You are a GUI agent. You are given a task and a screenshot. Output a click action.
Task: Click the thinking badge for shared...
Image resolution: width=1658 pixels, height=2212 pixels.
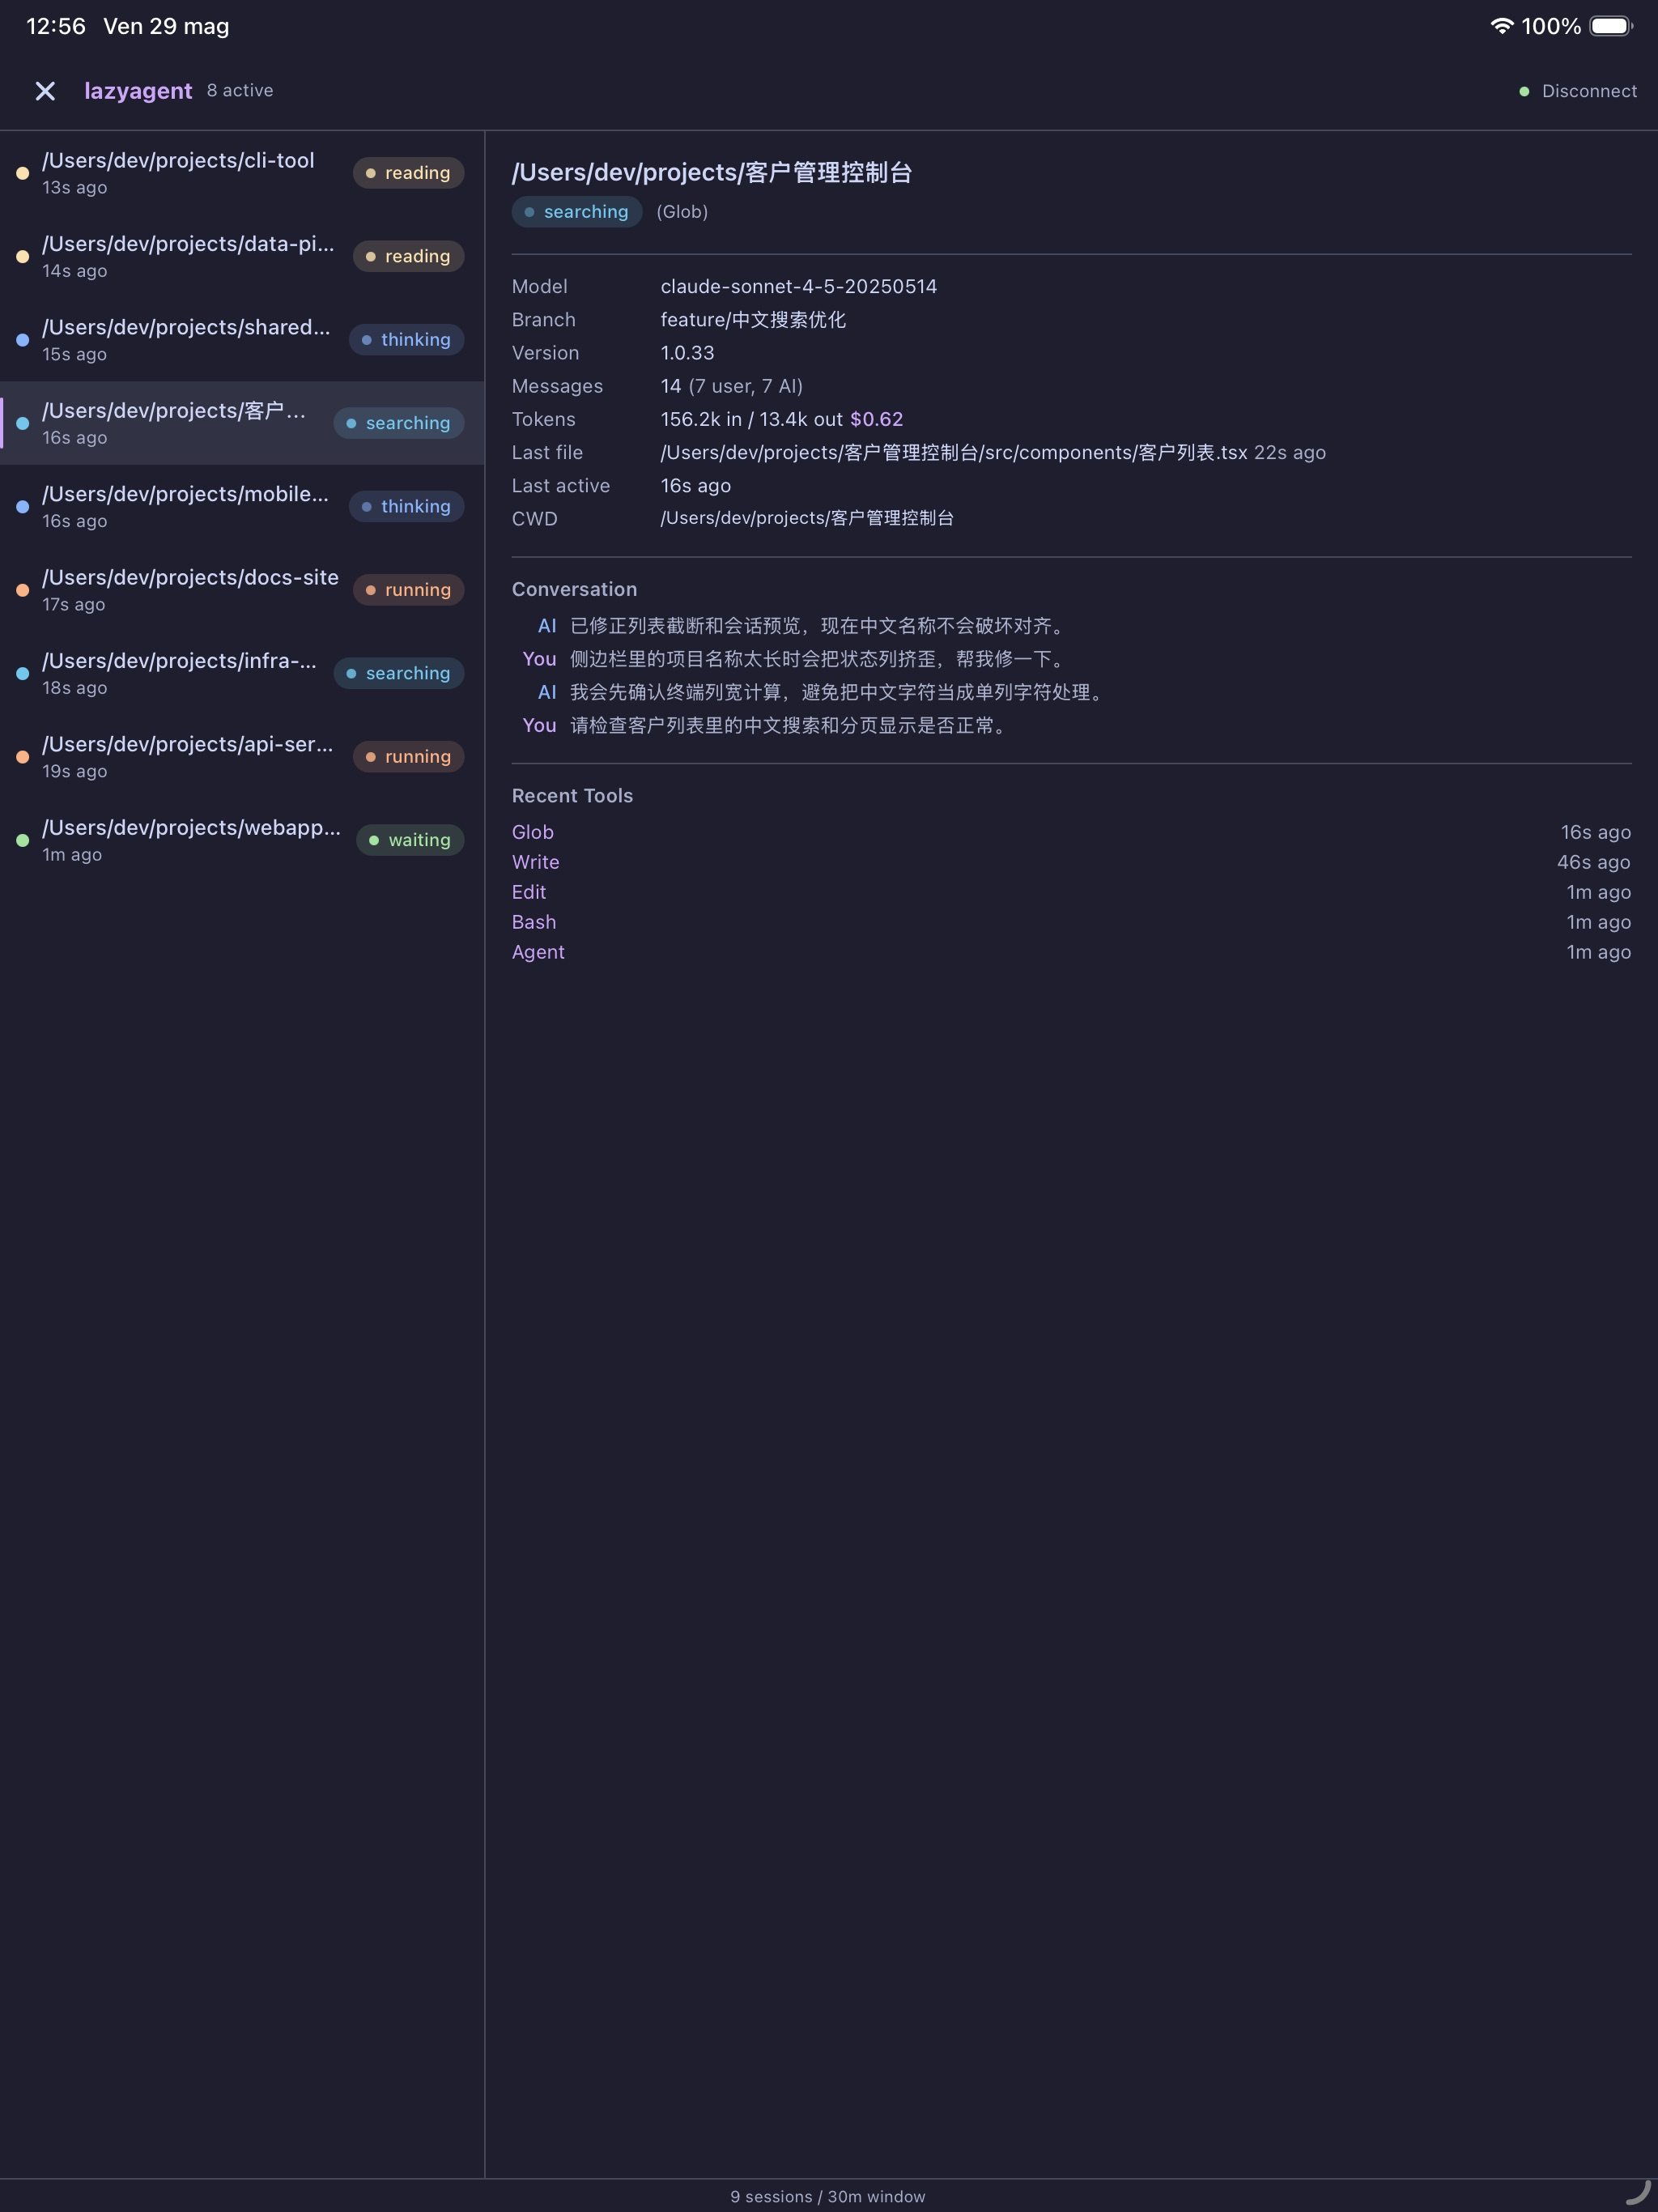click(x=406, y=340)
